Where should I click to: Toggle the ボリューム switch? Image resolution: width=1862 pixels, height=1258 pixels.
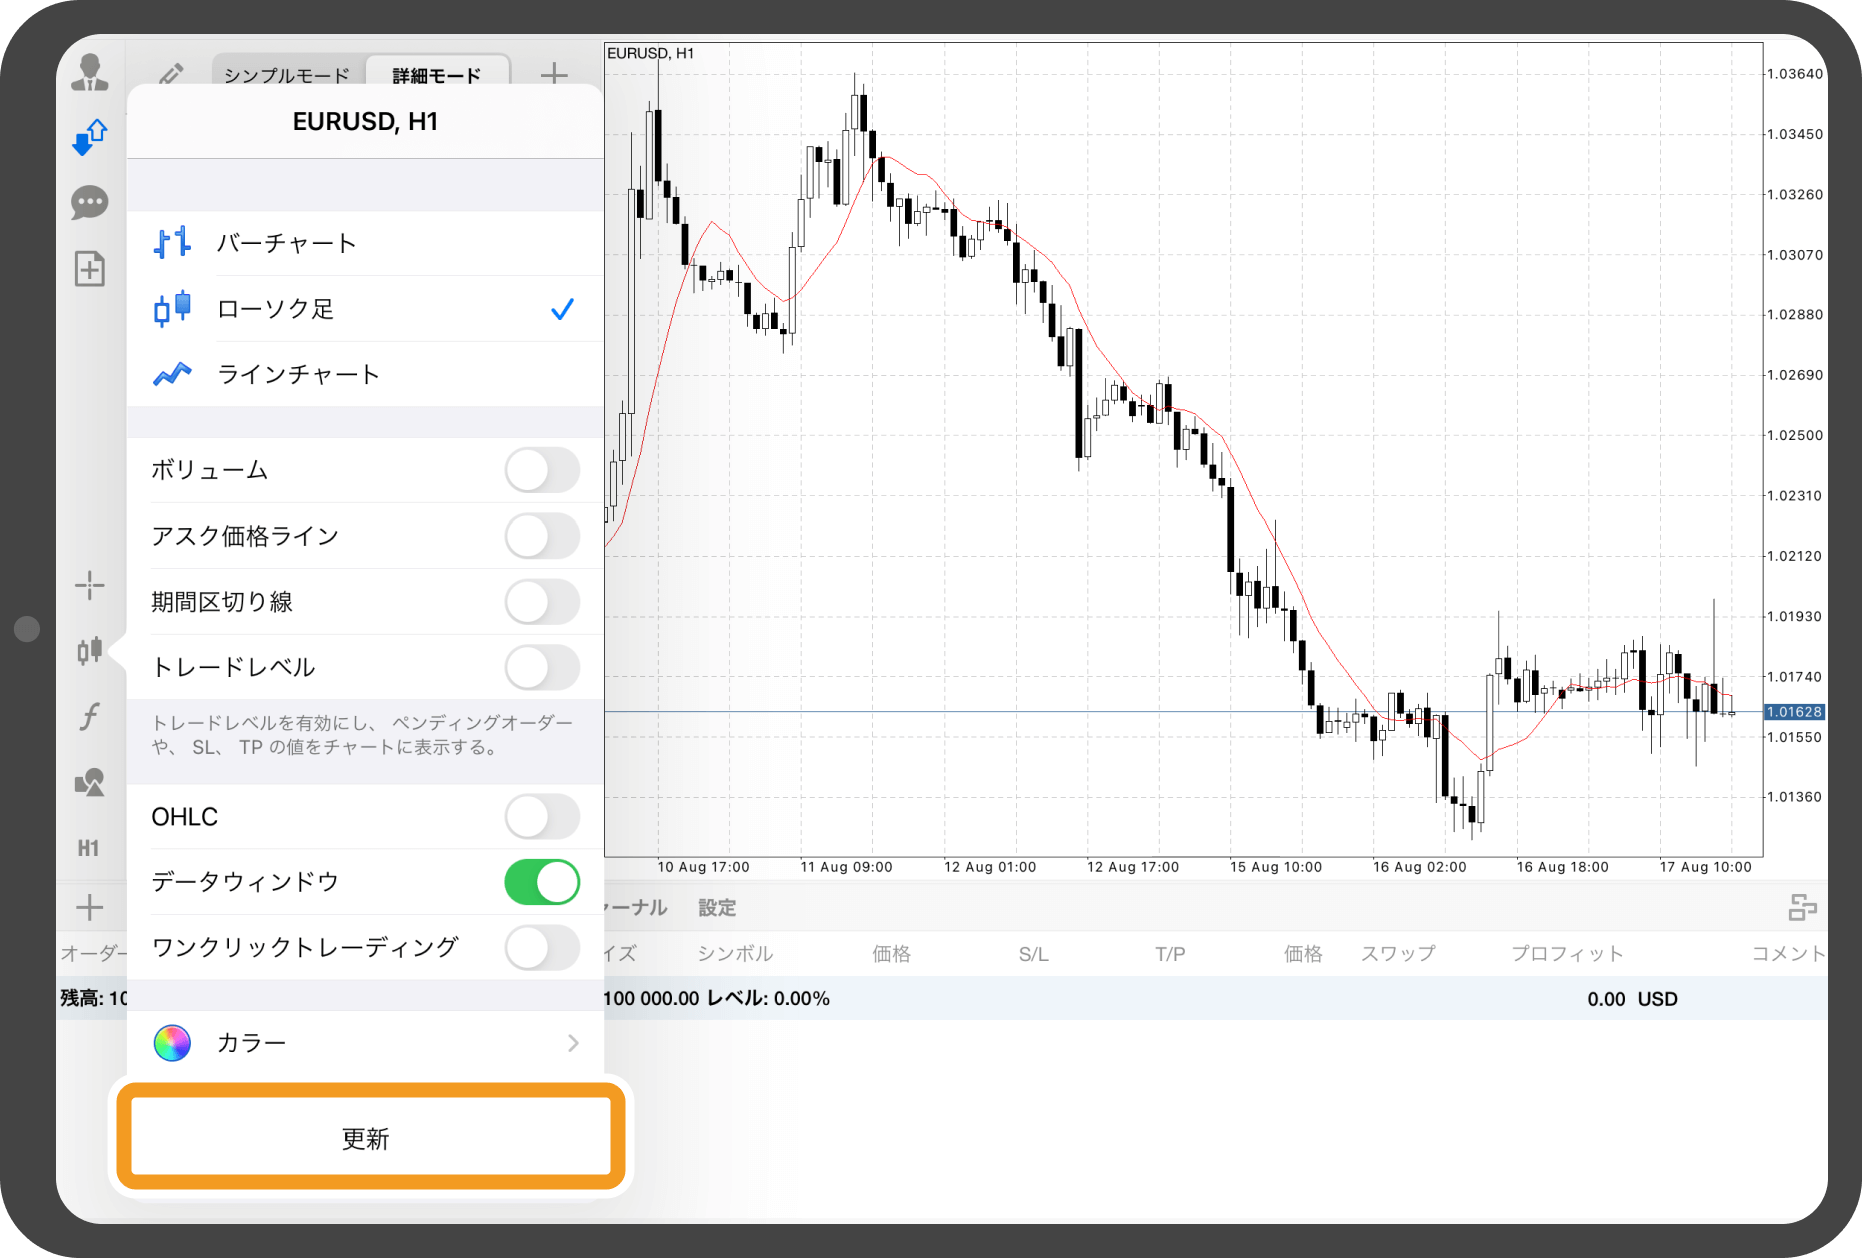[542, 470]
